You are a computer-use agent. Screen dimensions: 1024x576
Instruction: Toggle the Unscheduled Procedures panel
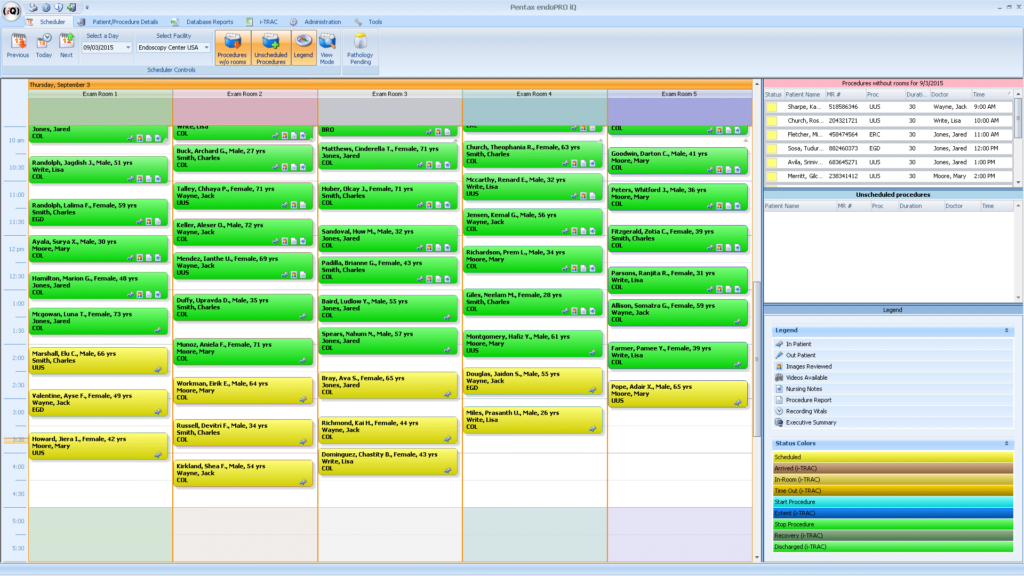click(270, 47)
